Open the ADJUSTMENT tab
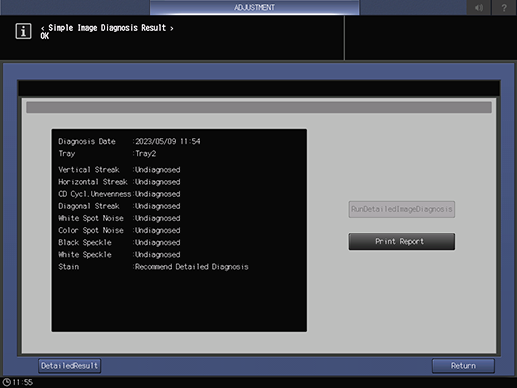The image size is (517, 388). [254, 7]
